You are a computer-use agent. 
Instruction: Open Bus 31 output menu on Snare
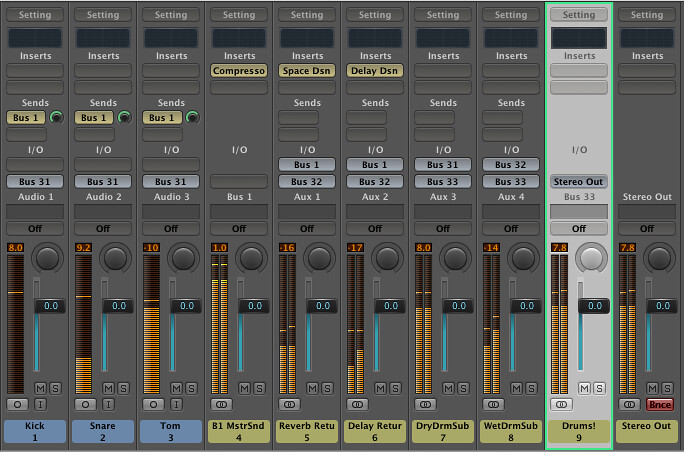[103, 182]
